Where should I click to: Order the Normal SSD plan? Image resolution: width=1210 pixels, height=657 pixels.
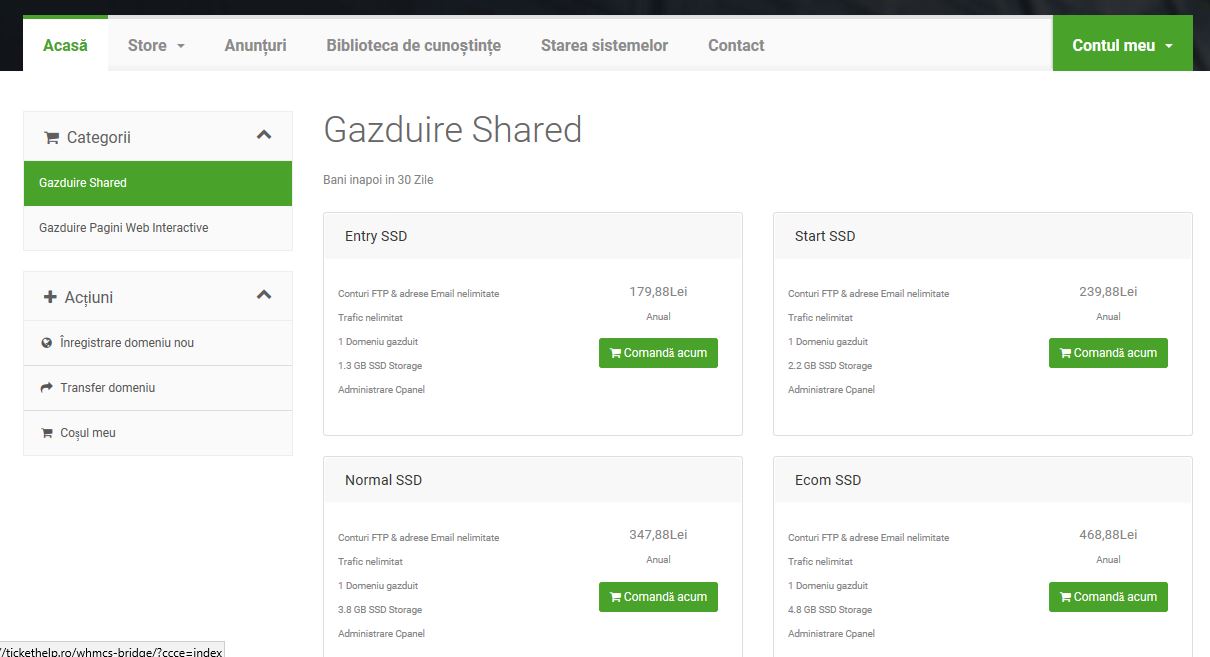tap(658, 597)
